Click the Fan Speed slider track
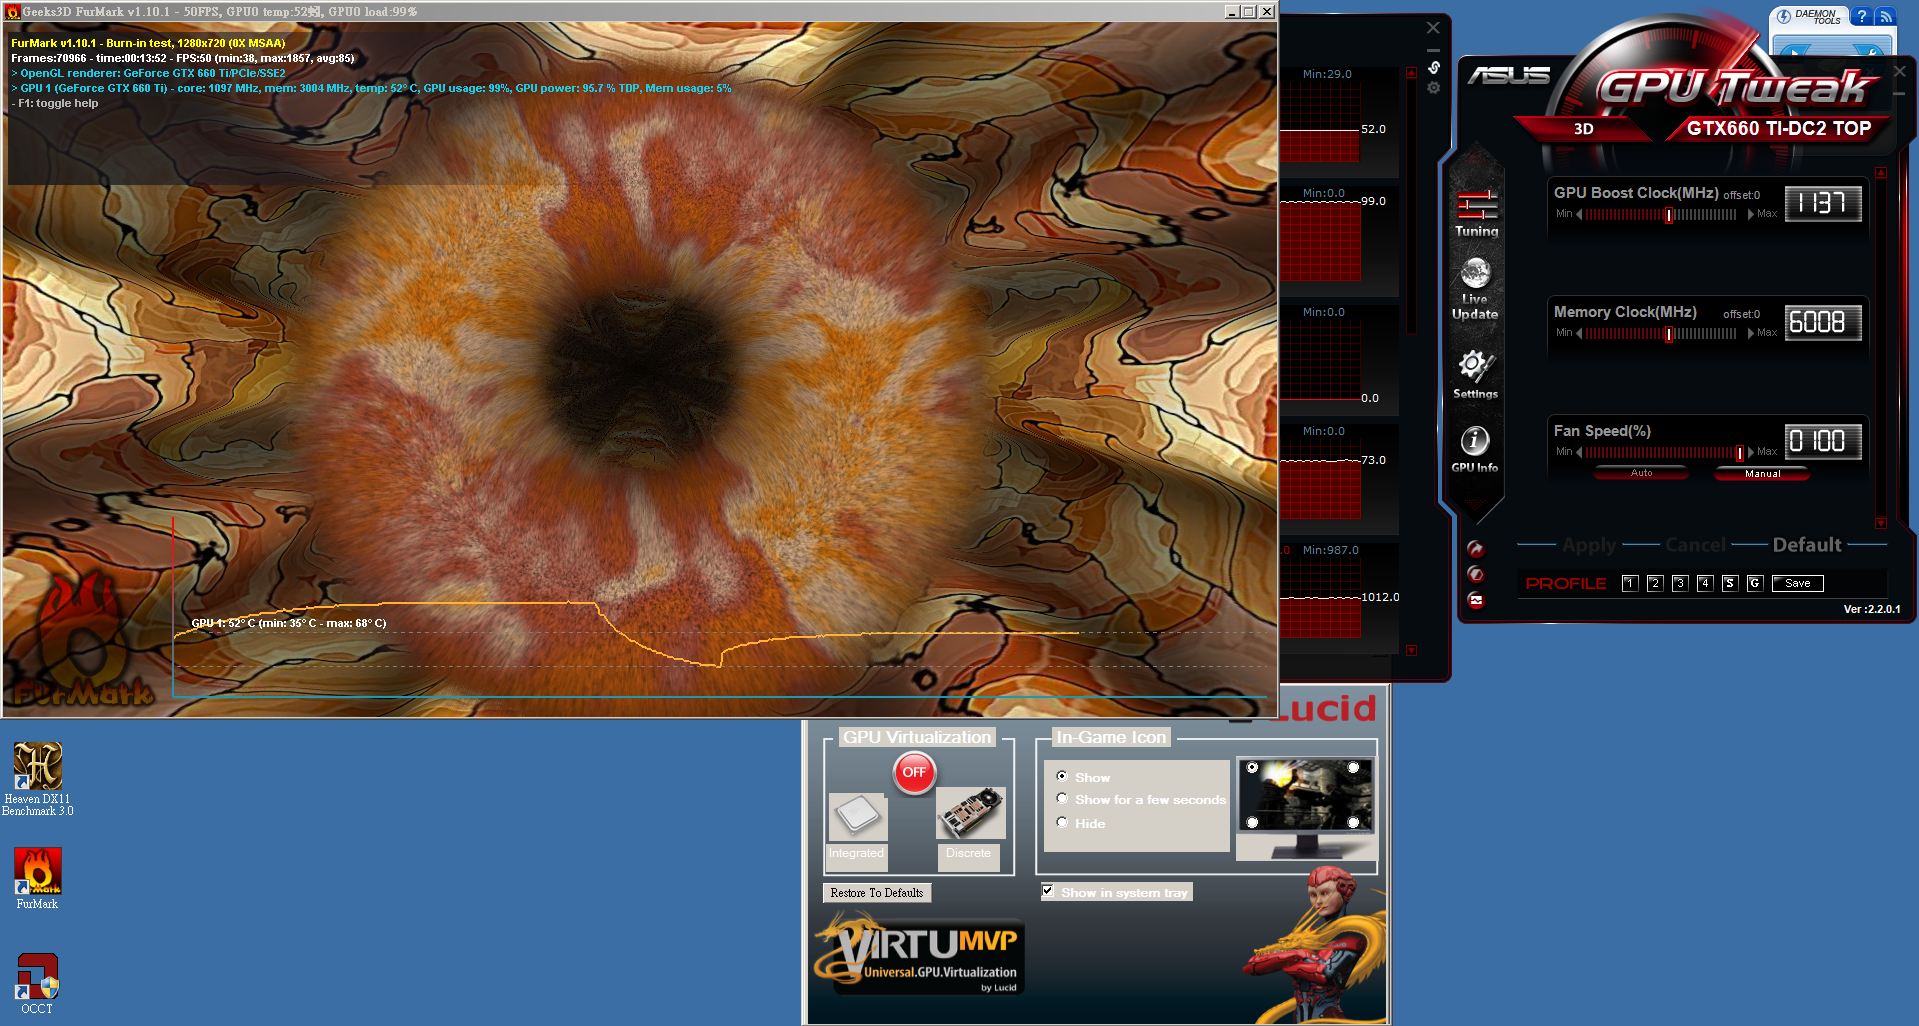The width and height of the screenshot is (1919, 1026). [x=1664, y=452]
